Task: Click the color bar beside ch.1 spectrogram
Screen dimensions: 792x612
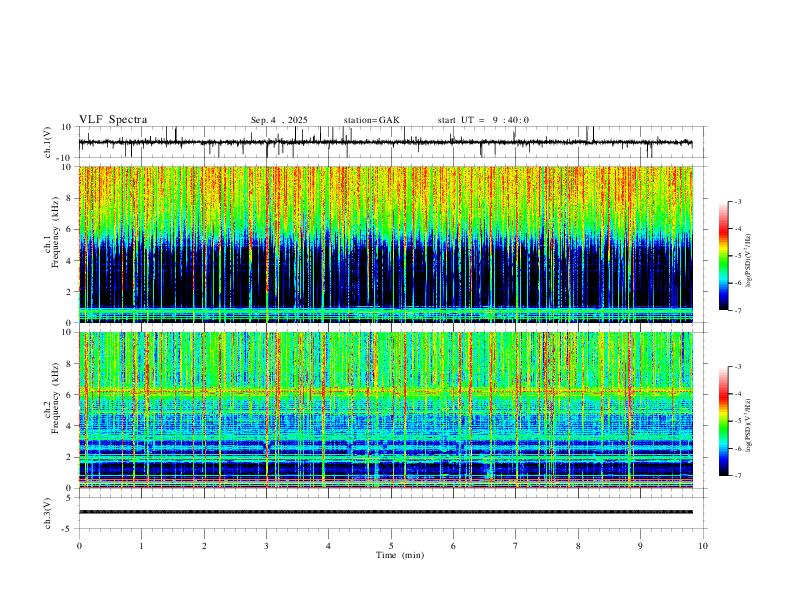Action: tap(724, 256)
